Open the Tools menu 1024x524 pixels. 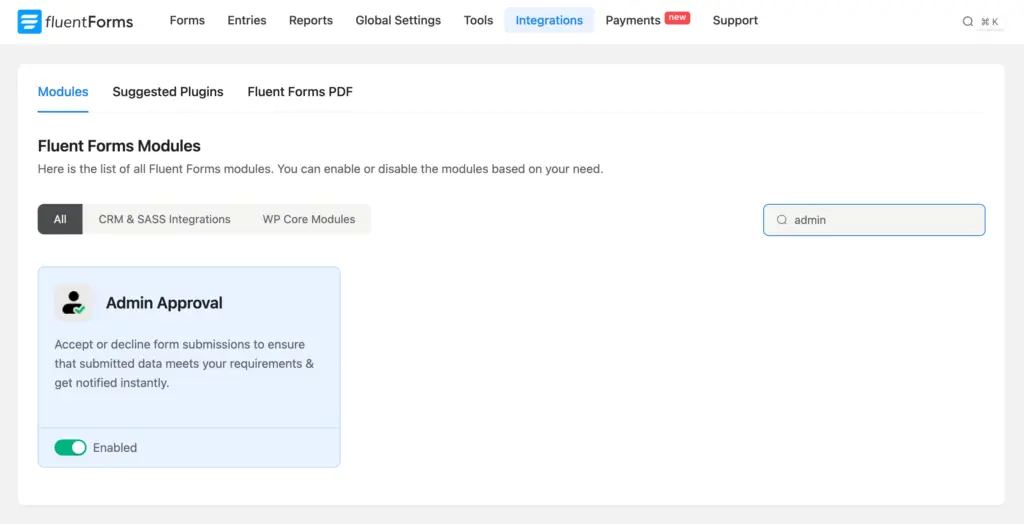(479, 20)
